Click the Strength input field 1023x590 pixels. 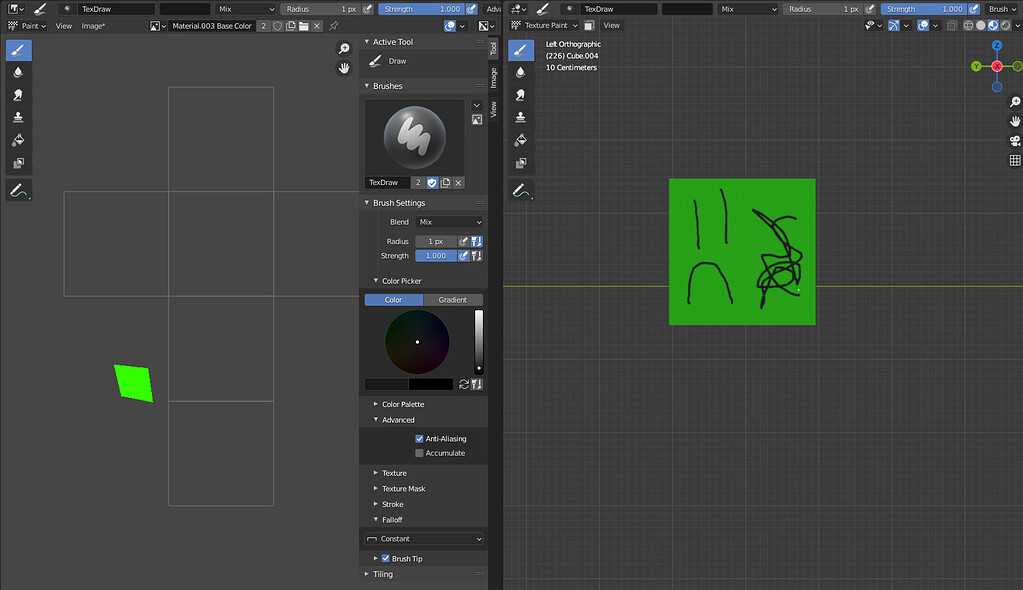click(434, 255)
